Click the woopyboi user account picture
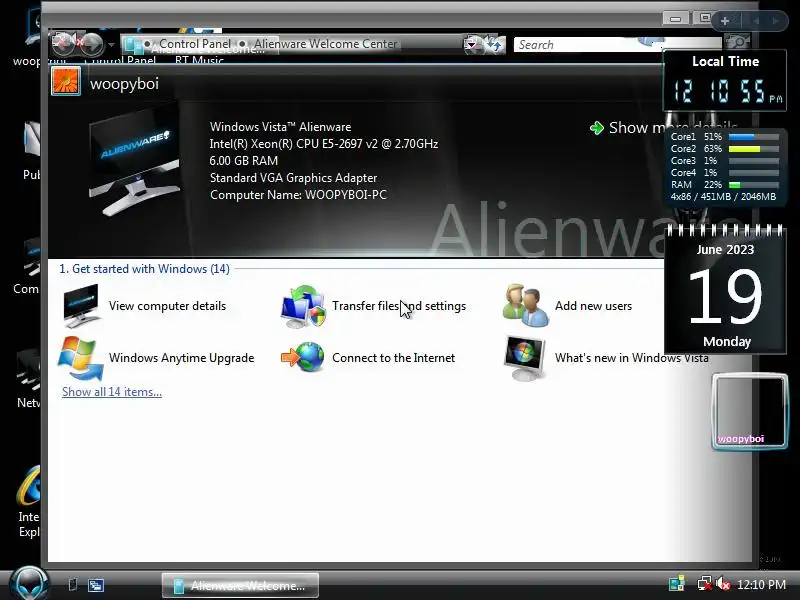Viewport: 800px width, 600px height. (x=66, y=81)
